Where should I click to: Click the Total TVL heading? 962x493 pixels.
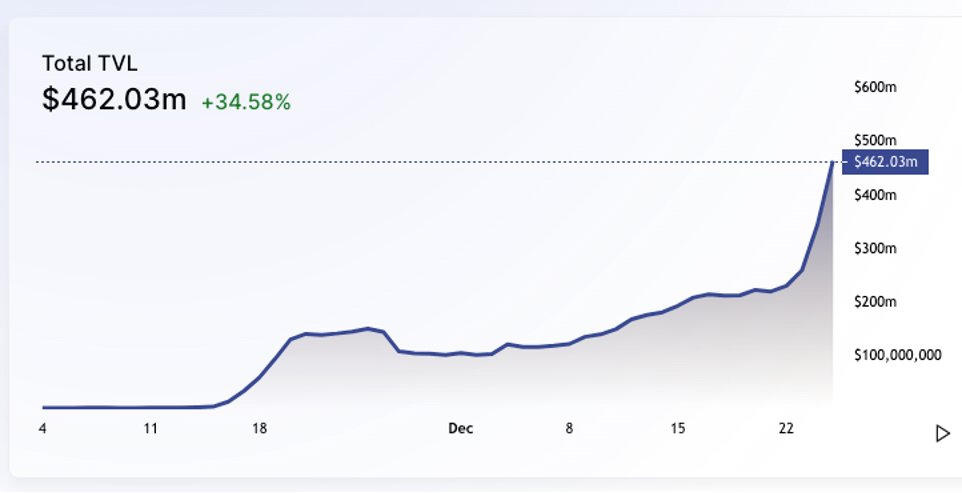pos(89,63)
